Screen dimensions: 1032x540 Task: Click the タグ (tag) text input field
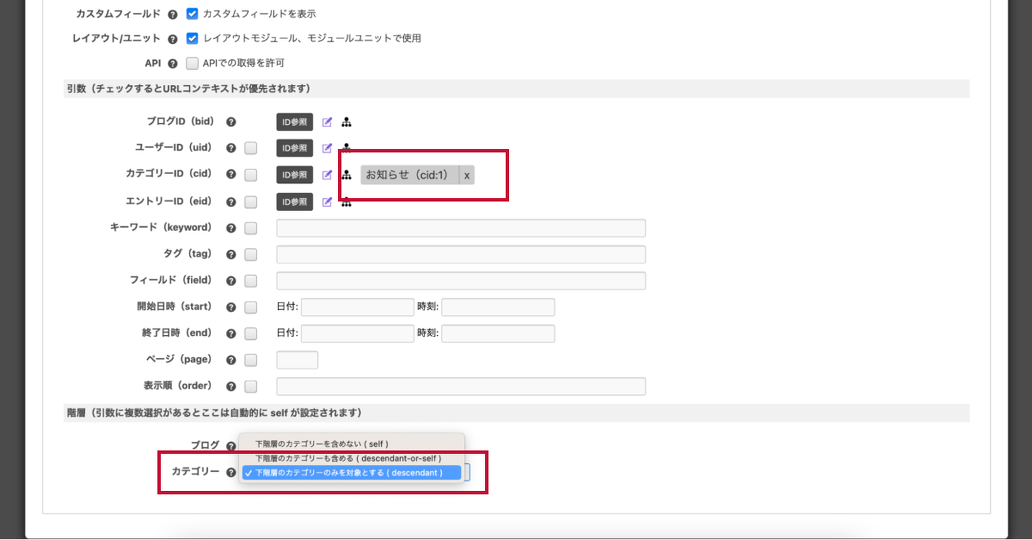pos(460,254)
